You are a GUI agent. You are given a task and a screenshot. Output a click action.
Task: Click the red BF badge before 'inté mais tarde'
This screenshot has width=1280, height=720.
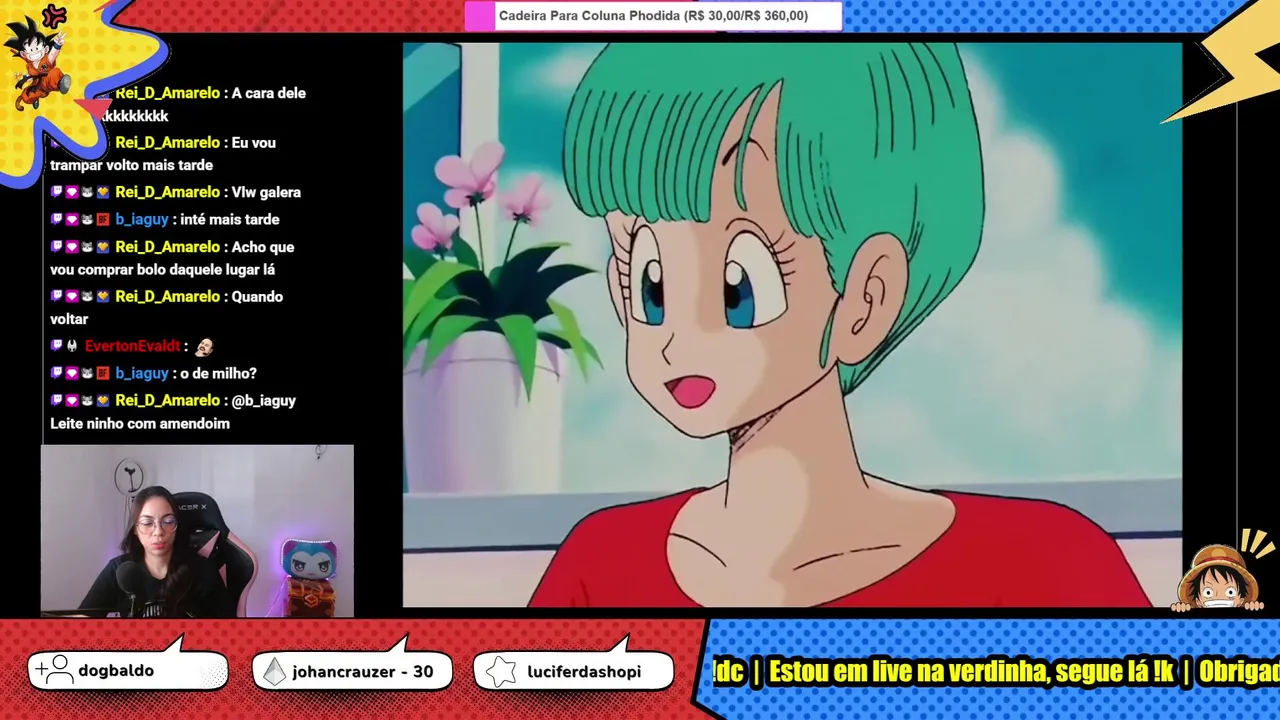102,219
